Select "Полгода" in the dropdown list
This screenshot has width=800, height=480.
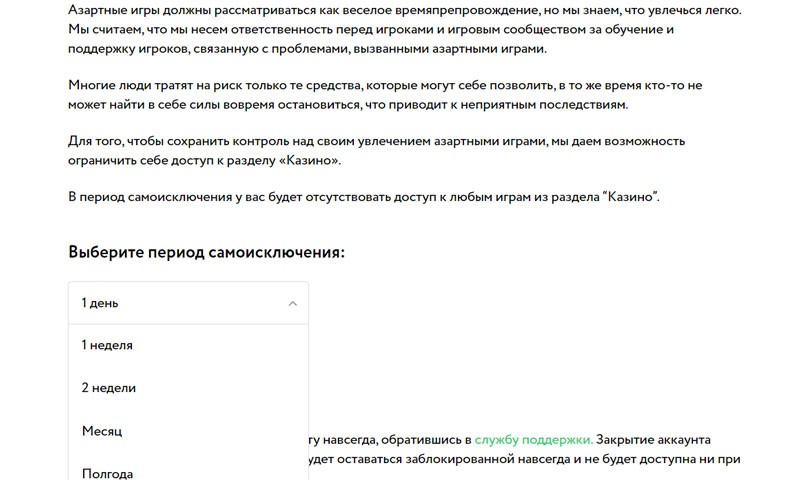107,473
